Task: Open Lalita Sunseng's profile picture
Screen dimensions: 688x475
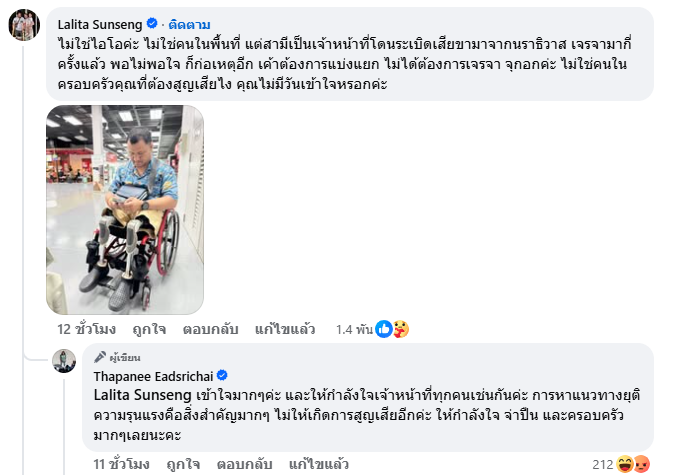Action: coord(24,25)
